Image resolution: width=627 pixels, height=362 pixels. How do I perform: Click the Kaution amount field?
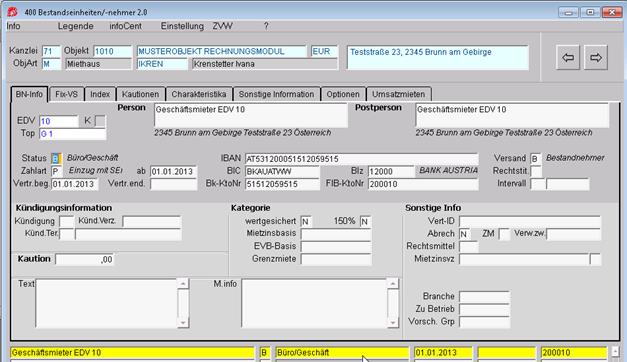(x=85, y=260)
